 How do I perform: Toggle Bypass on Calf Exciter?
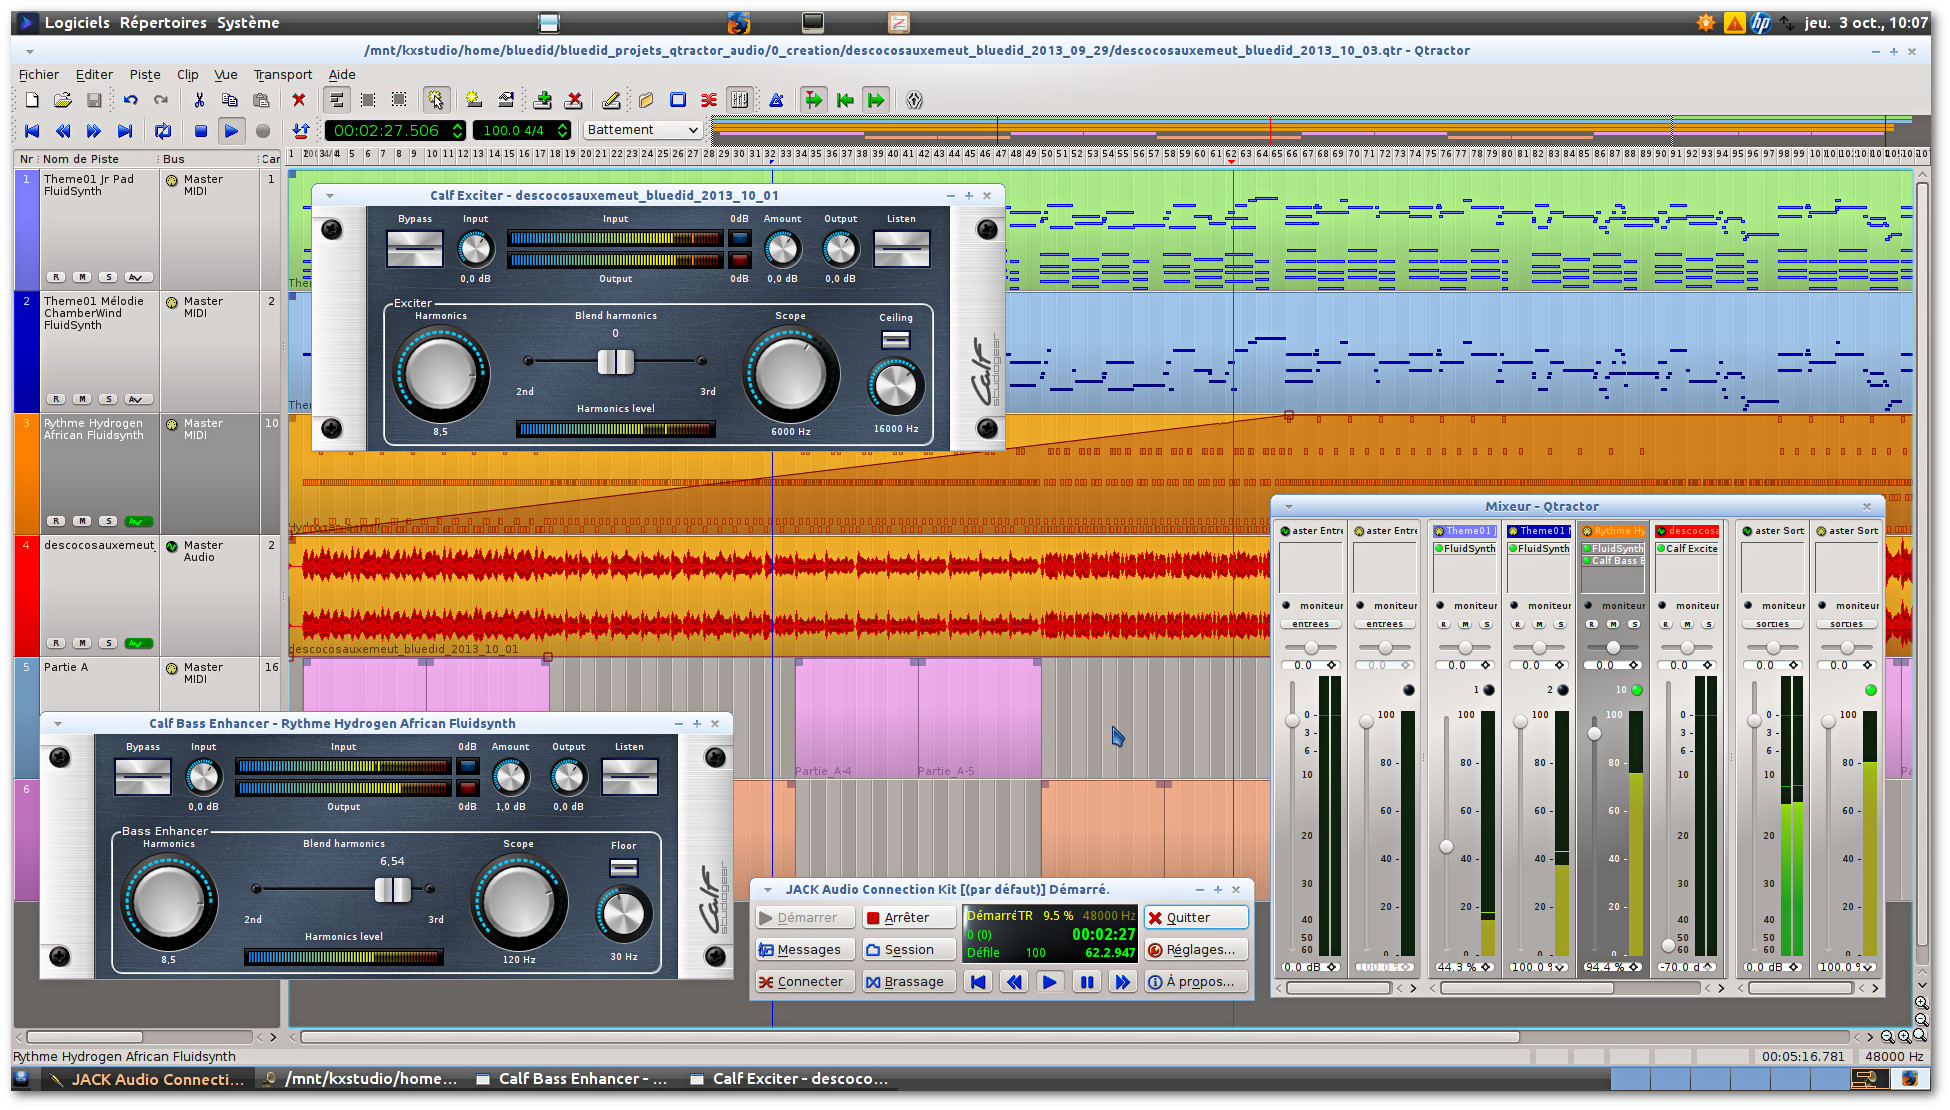(414, 249)
